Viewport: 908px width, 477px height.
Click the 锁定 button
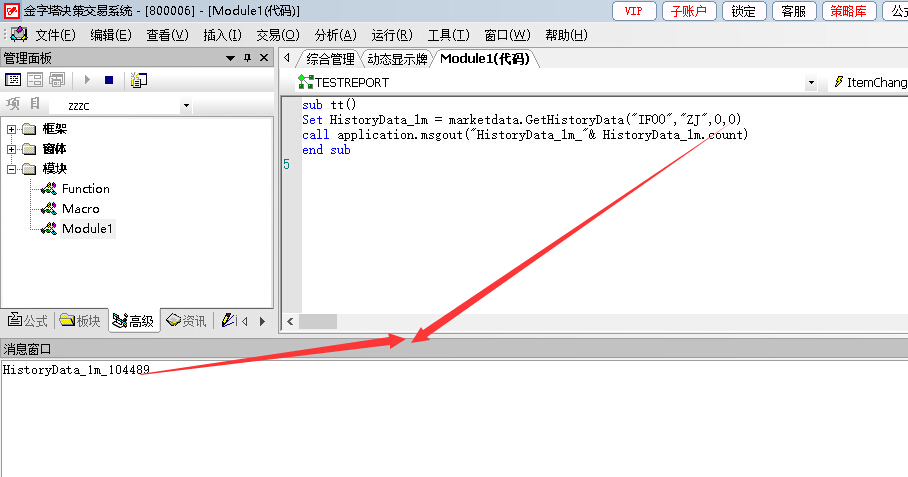coord(744,11)
